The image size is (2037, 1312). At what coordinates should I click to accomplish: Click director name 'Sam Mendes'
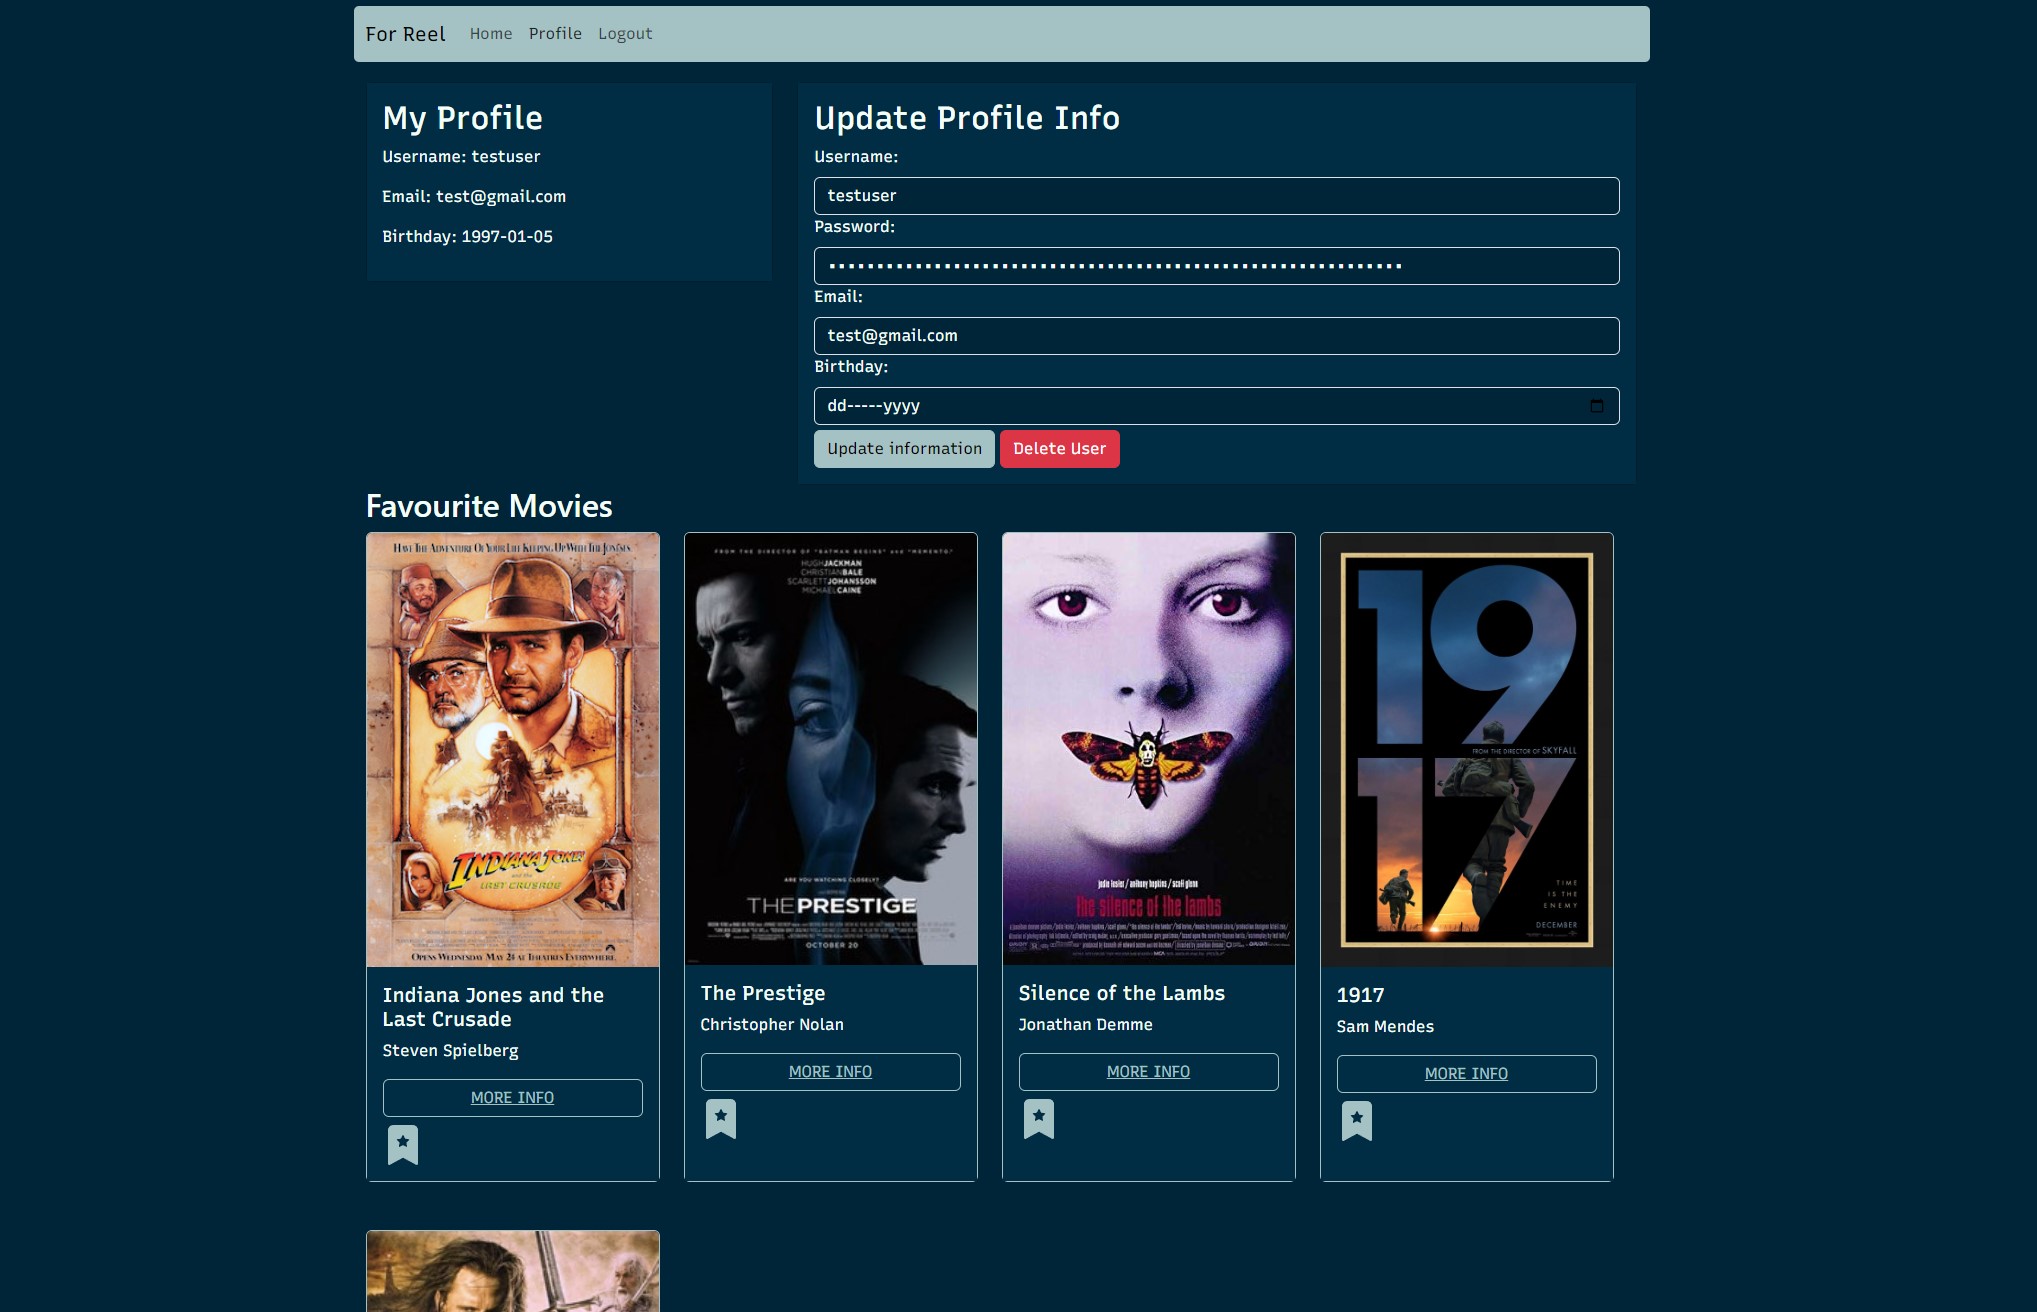[x=1385, y=1027]
